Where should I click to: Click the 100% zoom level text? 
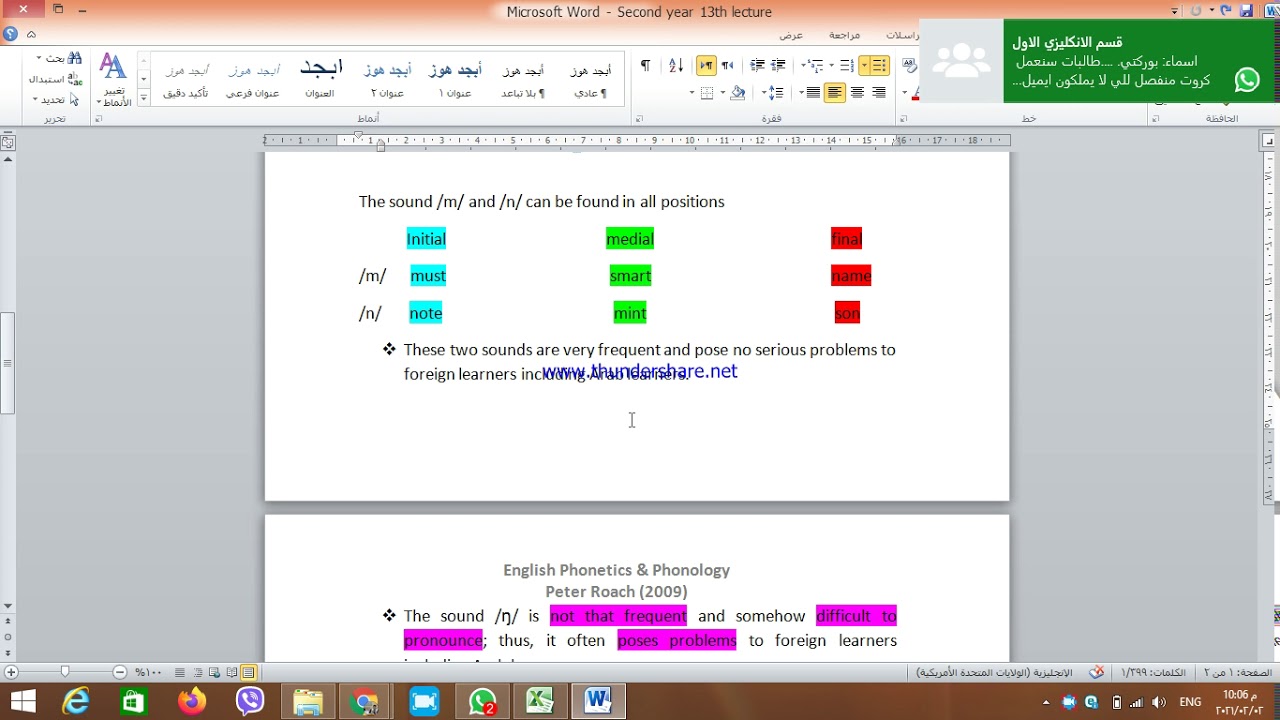(148, 673)
